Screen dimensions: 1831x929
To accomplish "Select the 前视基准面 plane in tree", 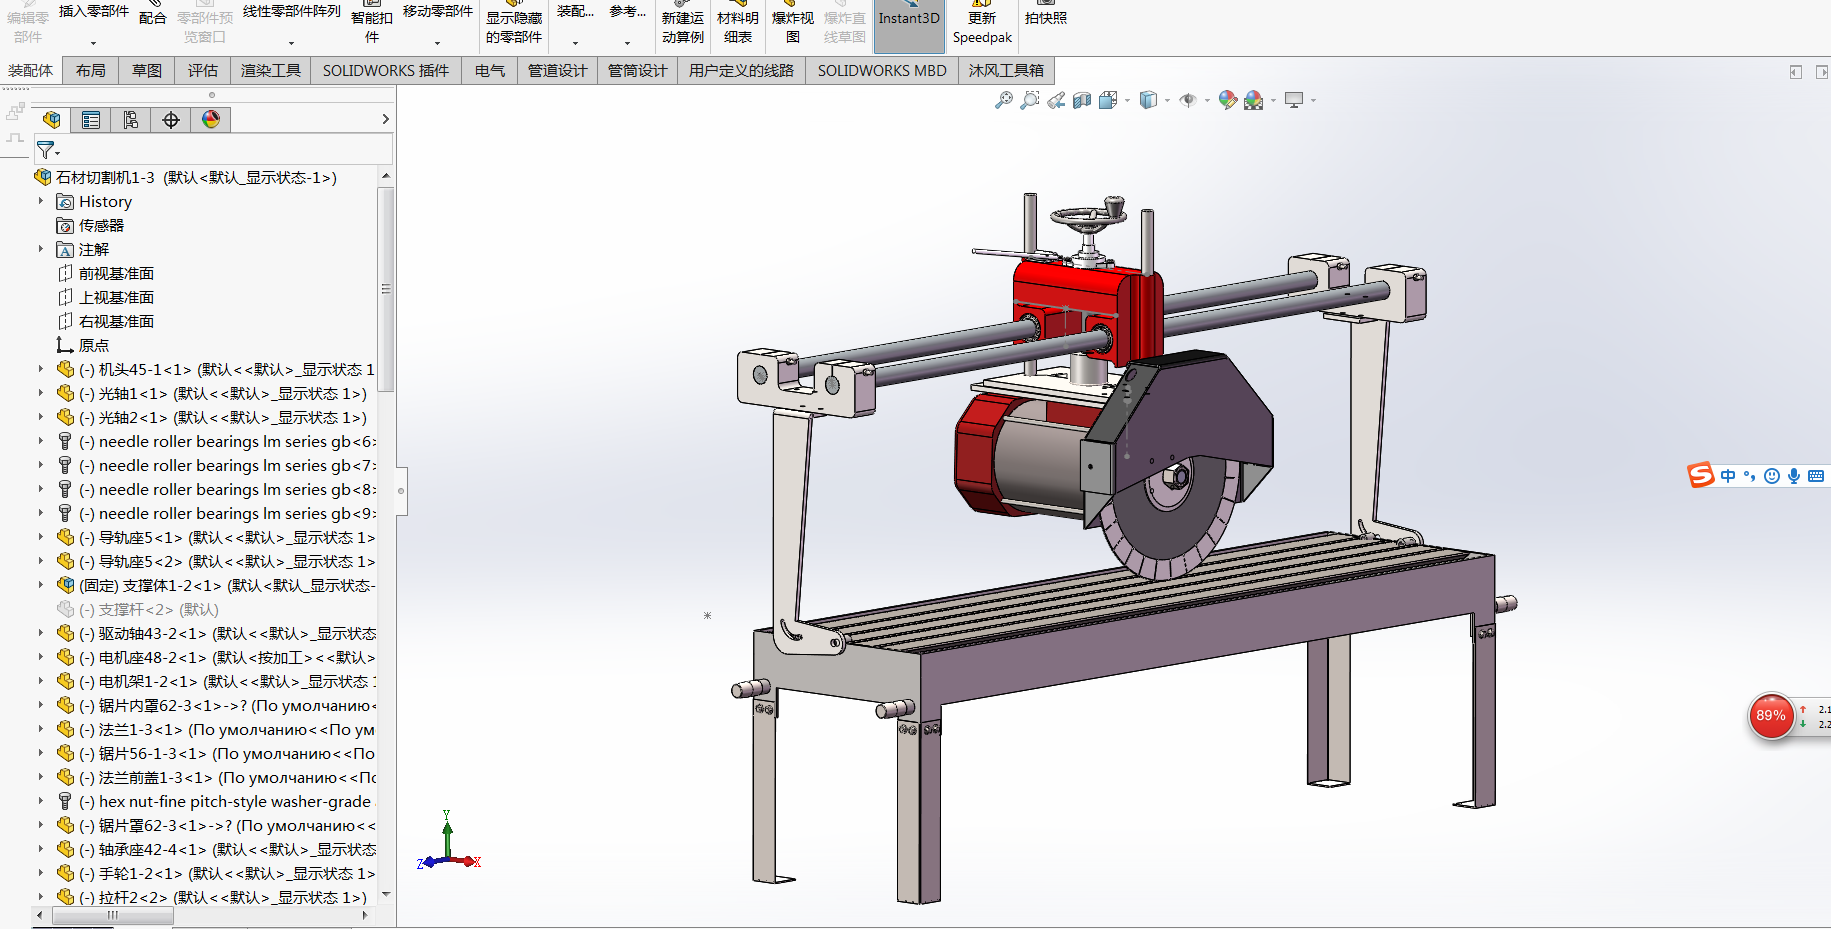I will pyautogui.click(x=106, y=273).
